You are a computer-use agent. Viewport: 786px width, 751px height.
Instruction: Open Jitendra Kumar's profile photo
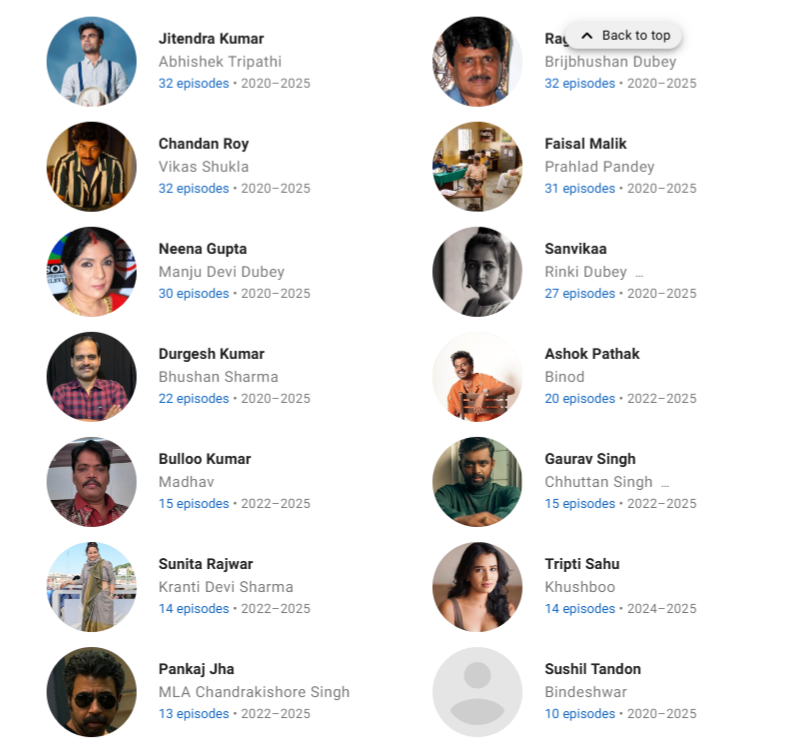point(91,62)
